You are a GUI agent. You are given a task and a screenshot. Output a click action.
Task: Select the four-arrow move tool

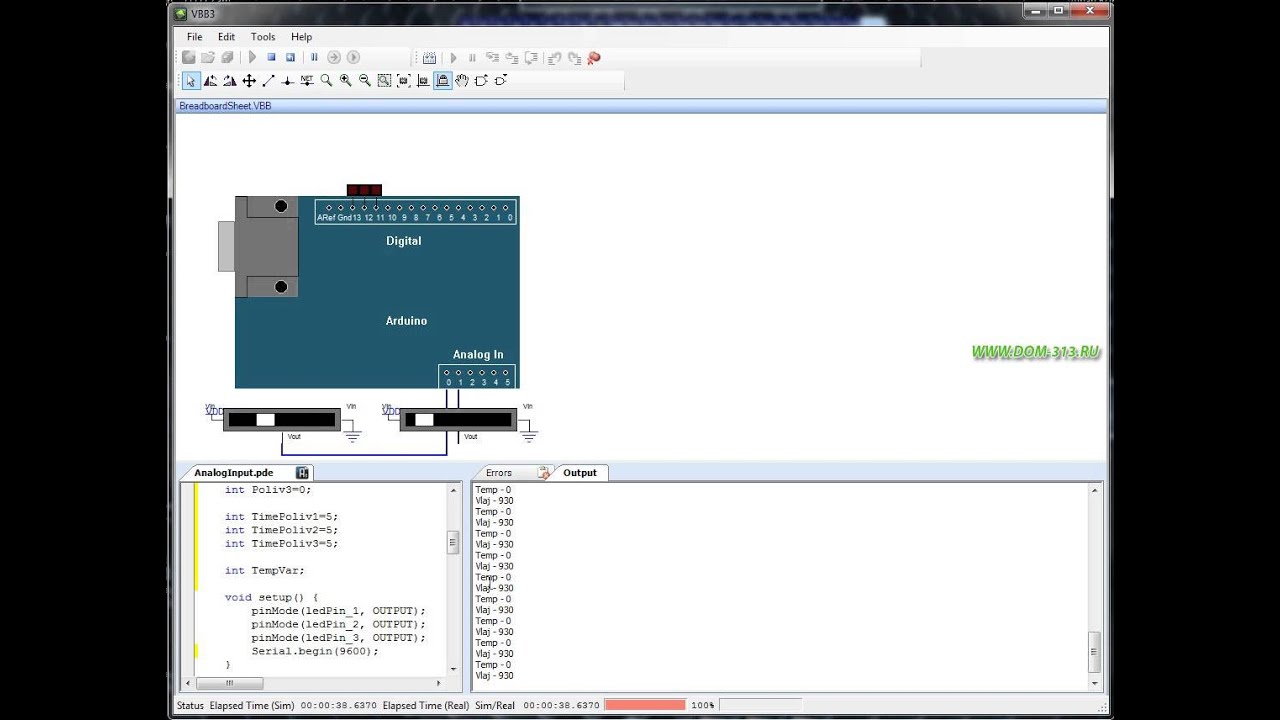click(x=249, y=81)
